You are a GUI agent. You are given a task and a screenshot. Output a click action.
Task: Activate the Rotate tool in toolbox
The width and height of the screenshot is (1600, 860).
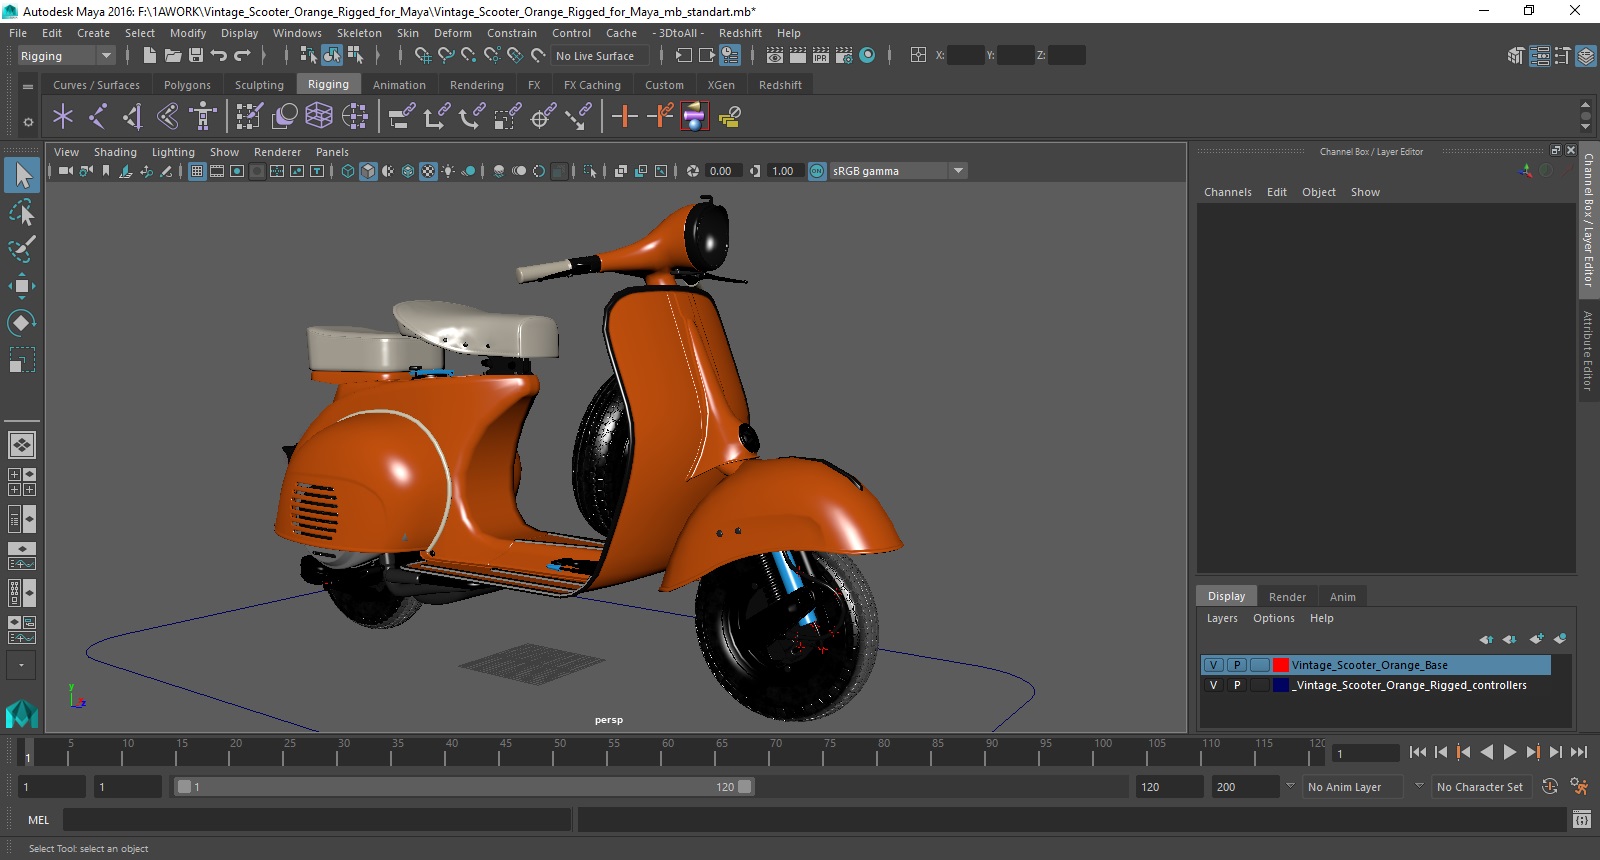[x=22, y=322]
